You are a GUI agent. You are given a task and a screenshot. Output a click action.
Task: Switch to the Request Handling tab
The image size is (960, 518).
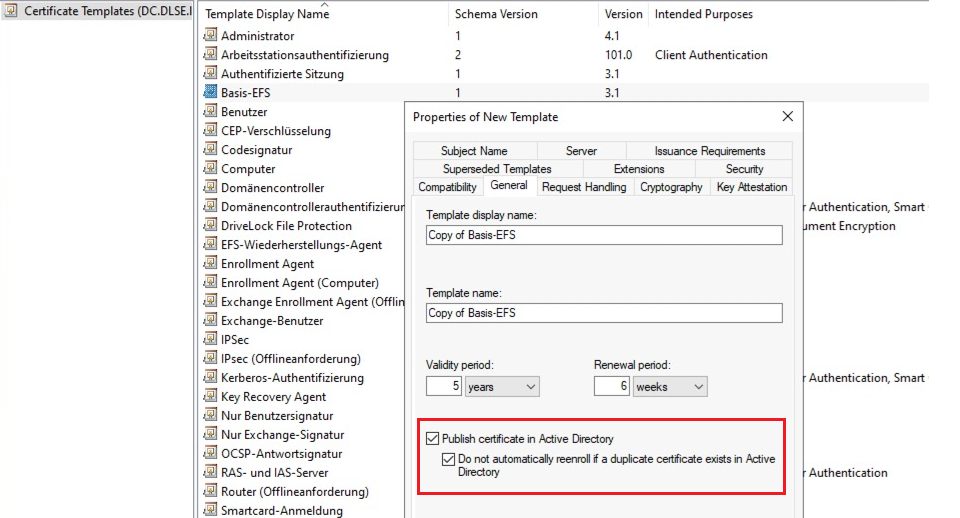584,187
